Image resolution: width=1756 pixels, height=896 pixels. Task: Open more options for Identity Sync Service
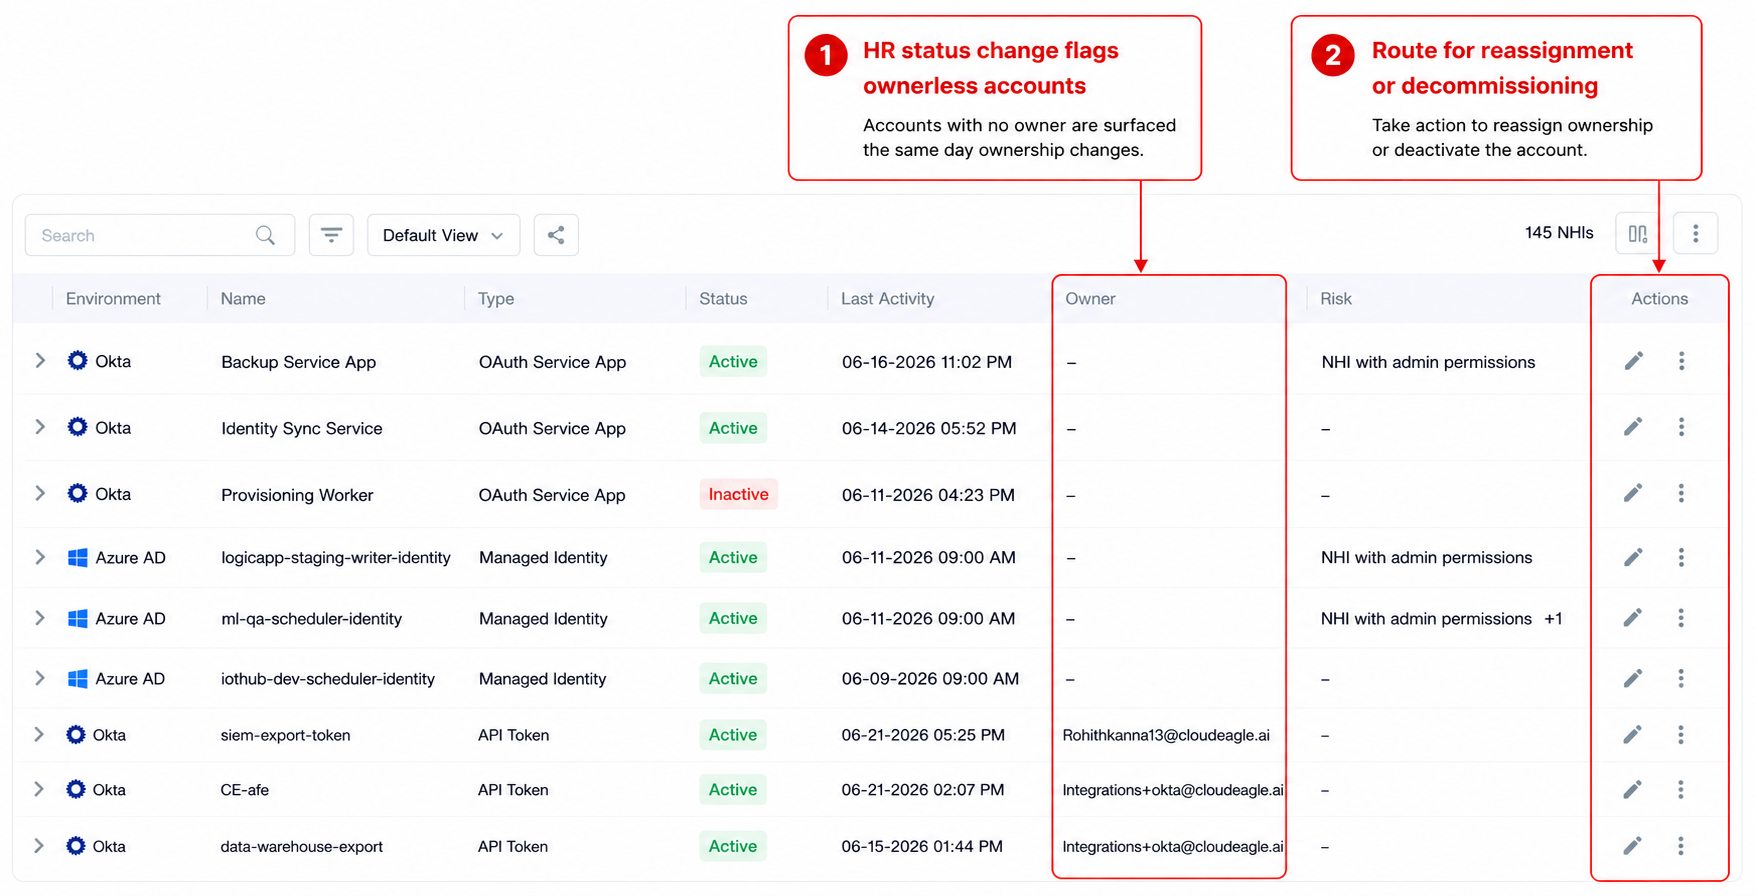tap(1681, 427)
